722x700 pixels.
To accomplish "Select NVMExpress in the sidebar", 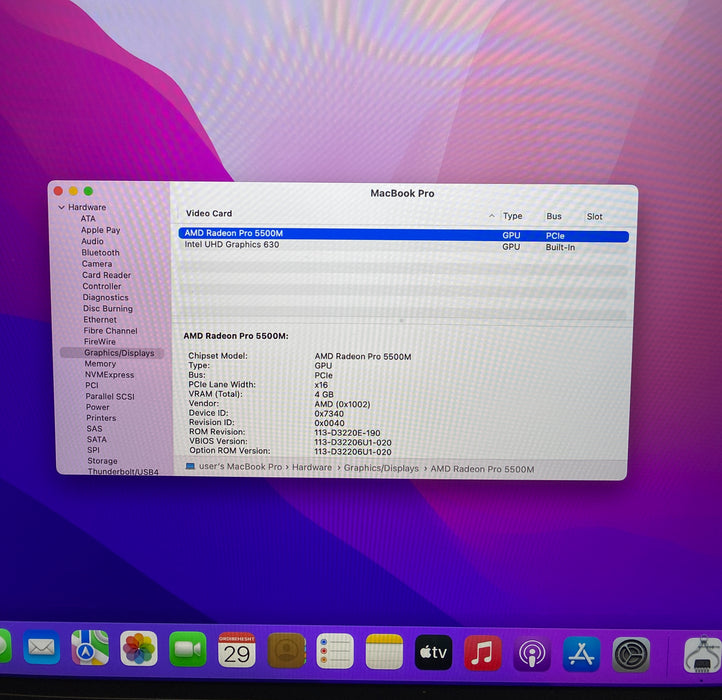I will pyautogui.click(x=109, y=375).
